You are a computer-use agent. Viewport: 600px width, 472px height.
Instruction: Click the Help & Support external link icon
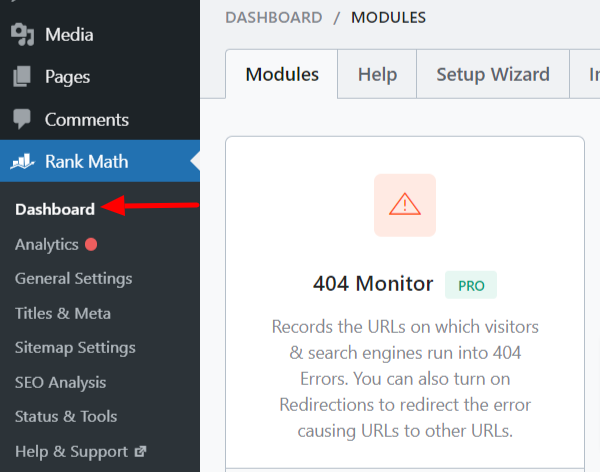pyautogui.click(x=140, y=451)
